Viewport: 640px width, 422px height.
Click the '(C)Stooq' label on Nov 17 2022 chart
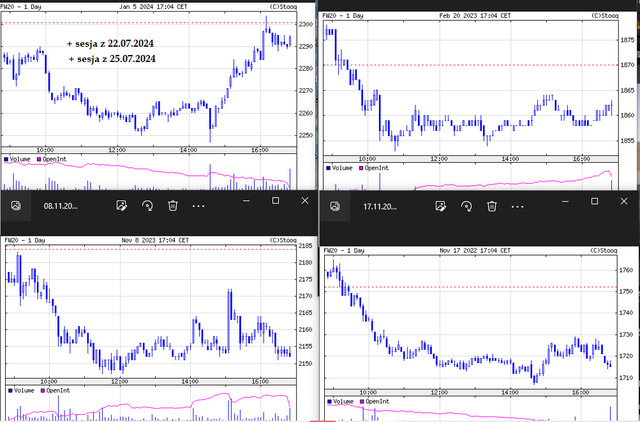point(604,250)
